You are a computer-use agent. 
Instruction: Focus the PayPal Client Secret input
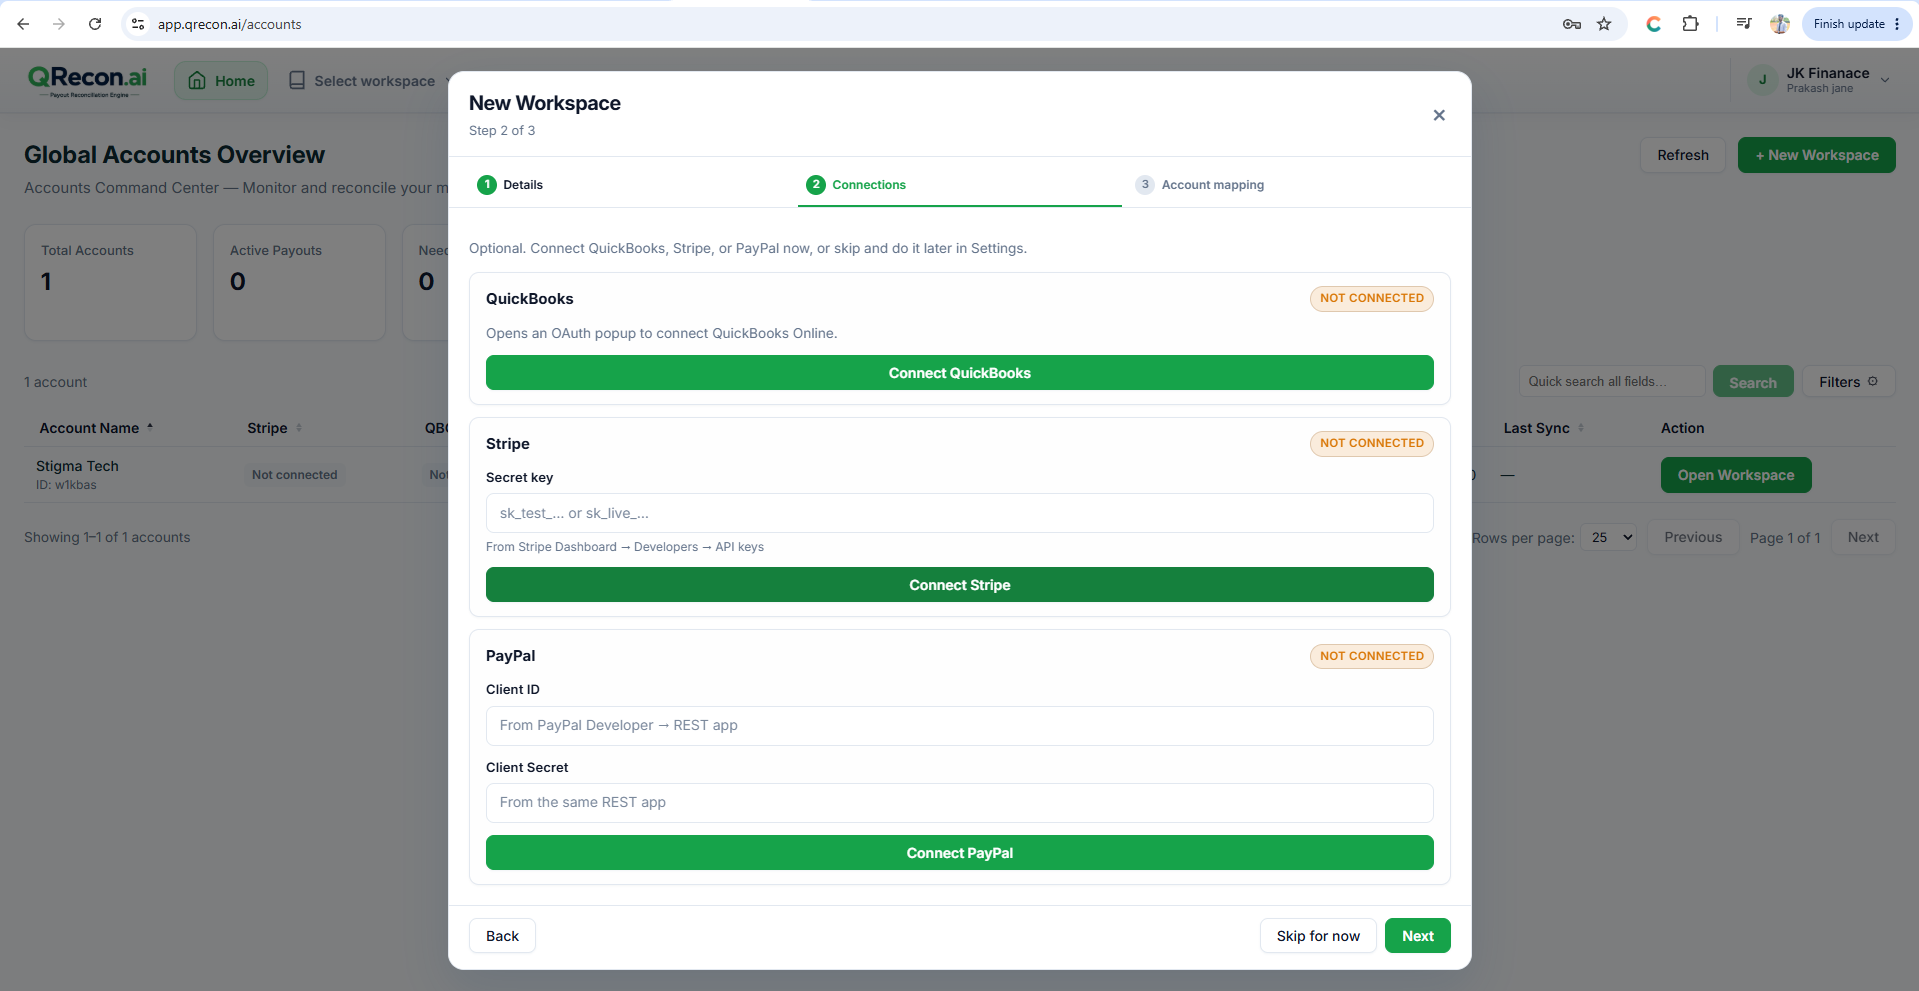pos(960,803)
